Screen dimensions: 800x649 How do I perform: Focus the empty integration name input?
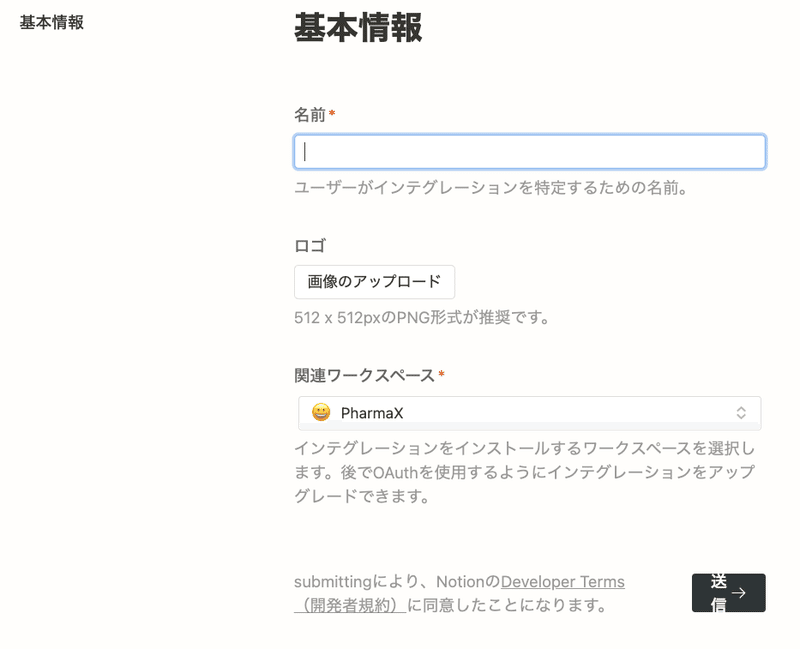[x=530, y=151]
